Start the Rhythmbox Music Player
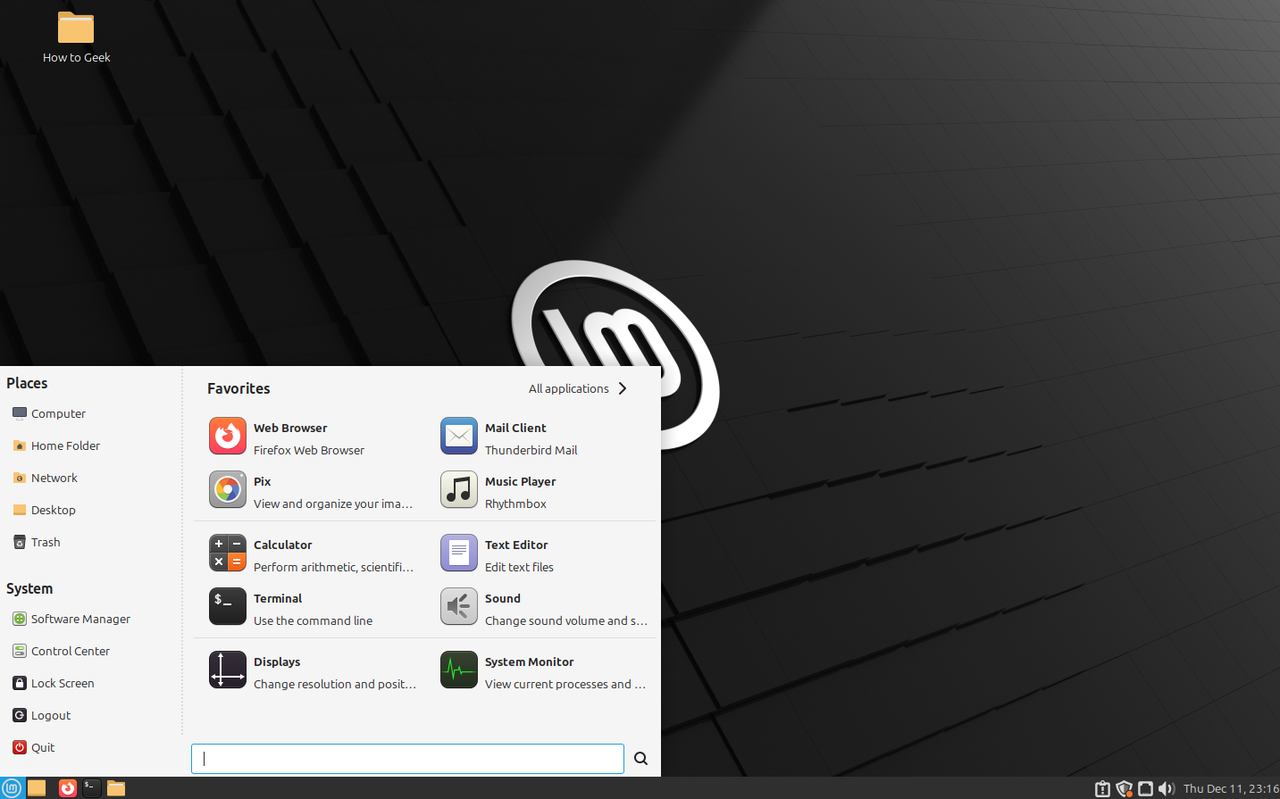The image size is (1280, 799). tap(520, 491)
